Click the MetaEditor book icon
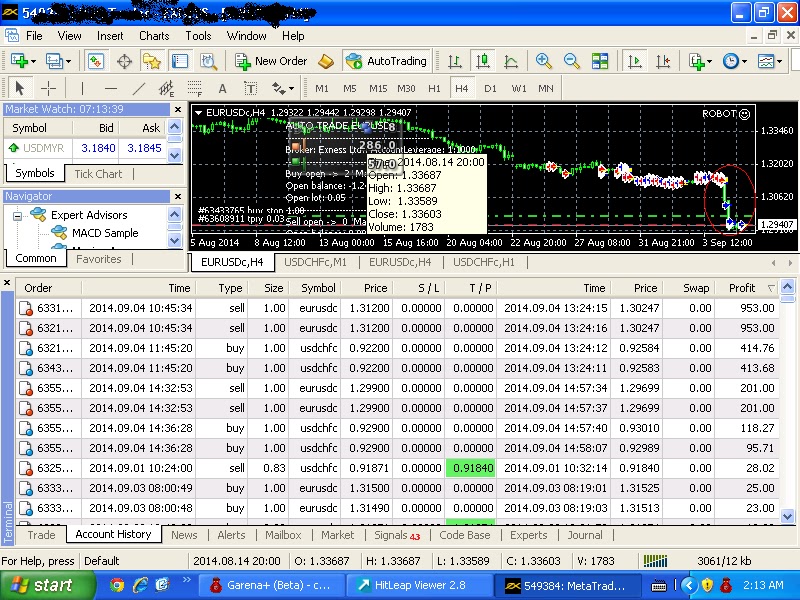The image size is (800, 600). [324, 61]
